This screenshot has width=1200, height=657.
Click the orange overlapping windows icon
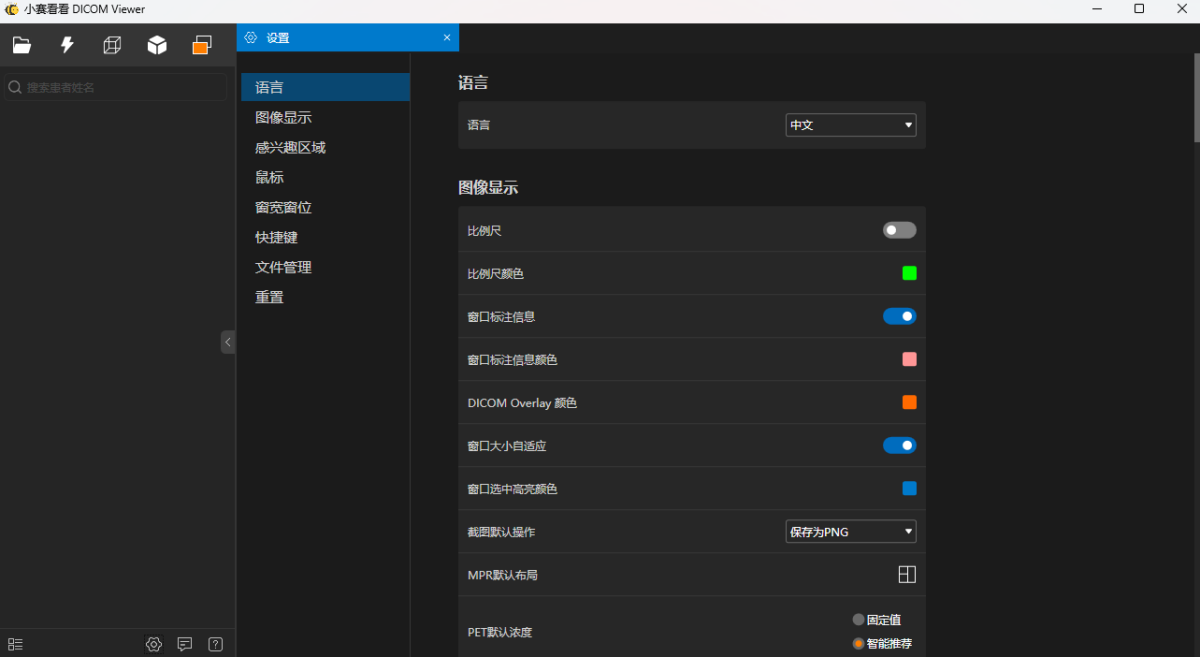click(202, 45)
